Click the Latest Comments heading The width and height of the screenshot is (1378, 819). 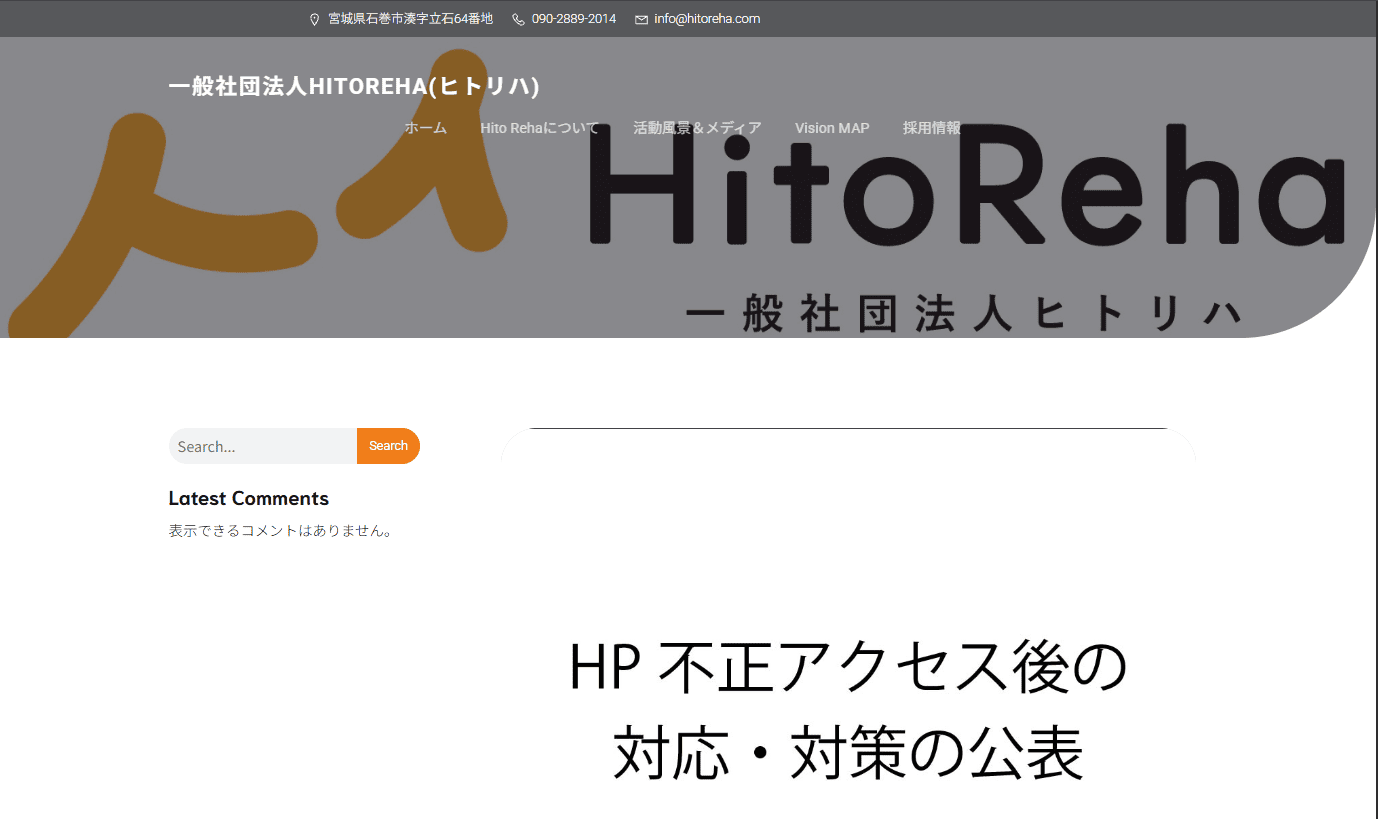(249, 498)
